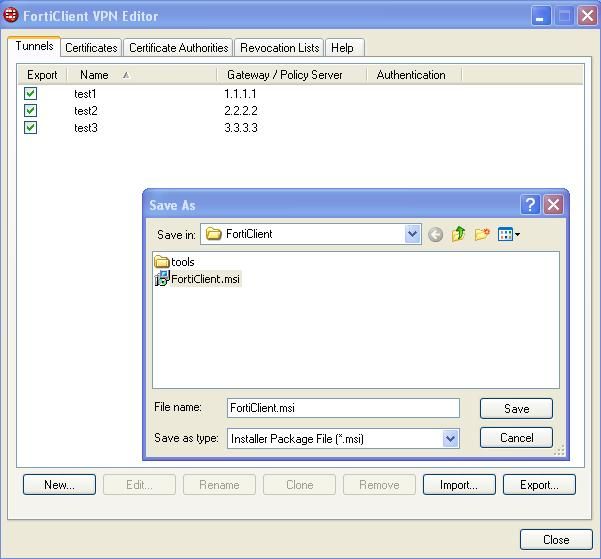Click the gateway address 2.2.2.2
Image resolution: width=601 pixels, height=559 pixels.
[241, 111]
